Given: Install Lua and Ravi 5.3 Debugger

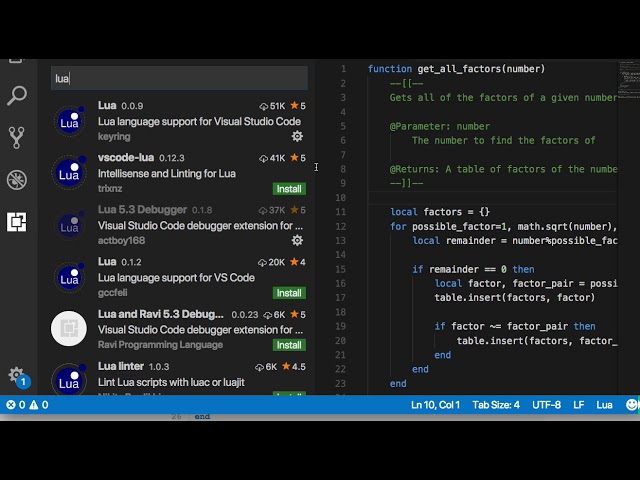Looking at the screenshot, I should [x=289, y=345].
